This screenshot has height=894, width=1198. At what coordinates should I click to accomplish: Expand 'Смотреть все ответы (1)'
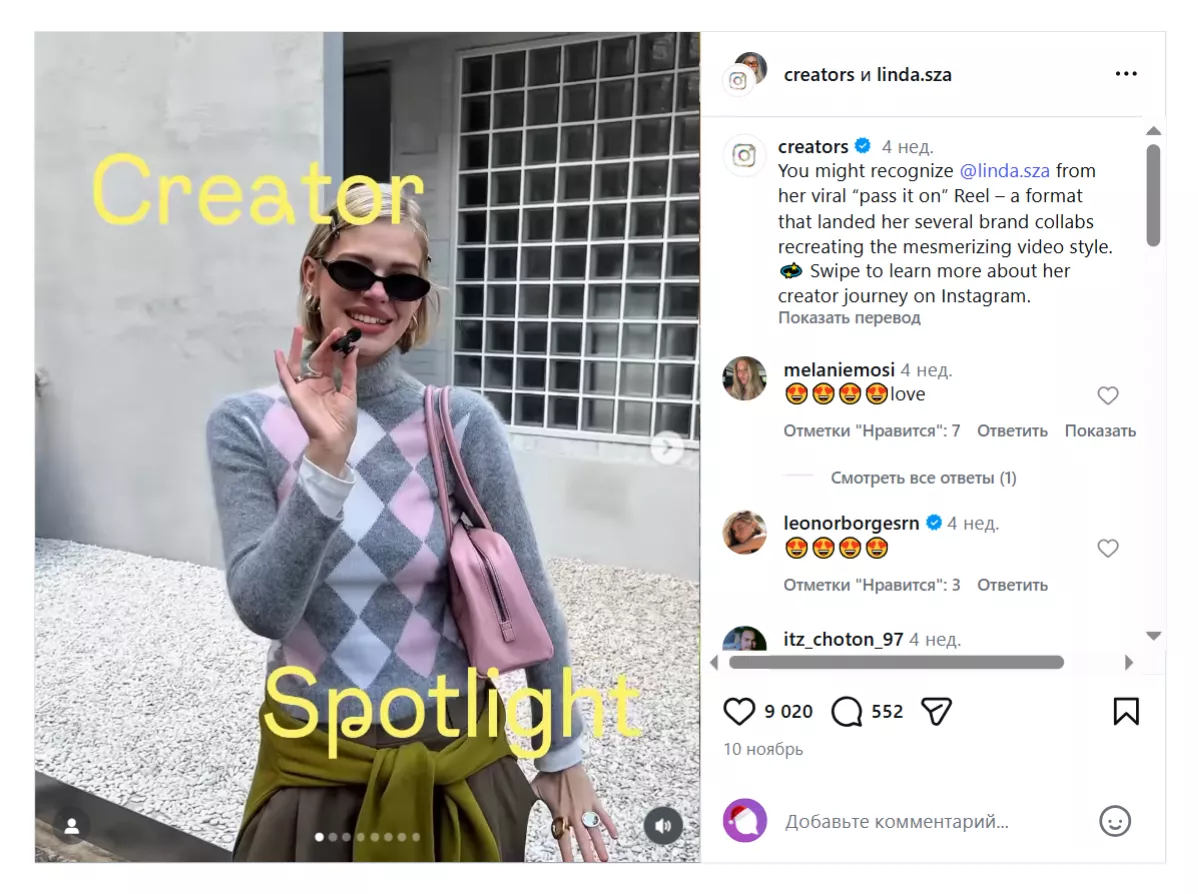pos(923,478)
